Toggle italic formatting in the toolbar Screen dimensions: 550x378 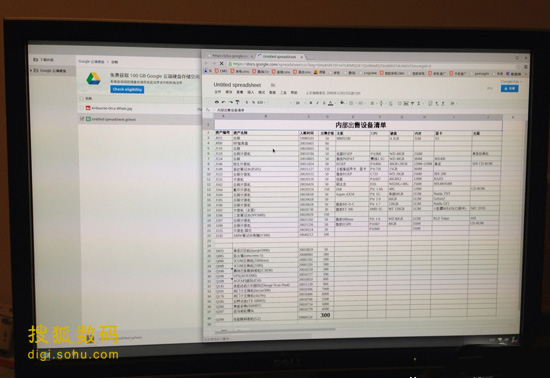[x=317, y=103]
